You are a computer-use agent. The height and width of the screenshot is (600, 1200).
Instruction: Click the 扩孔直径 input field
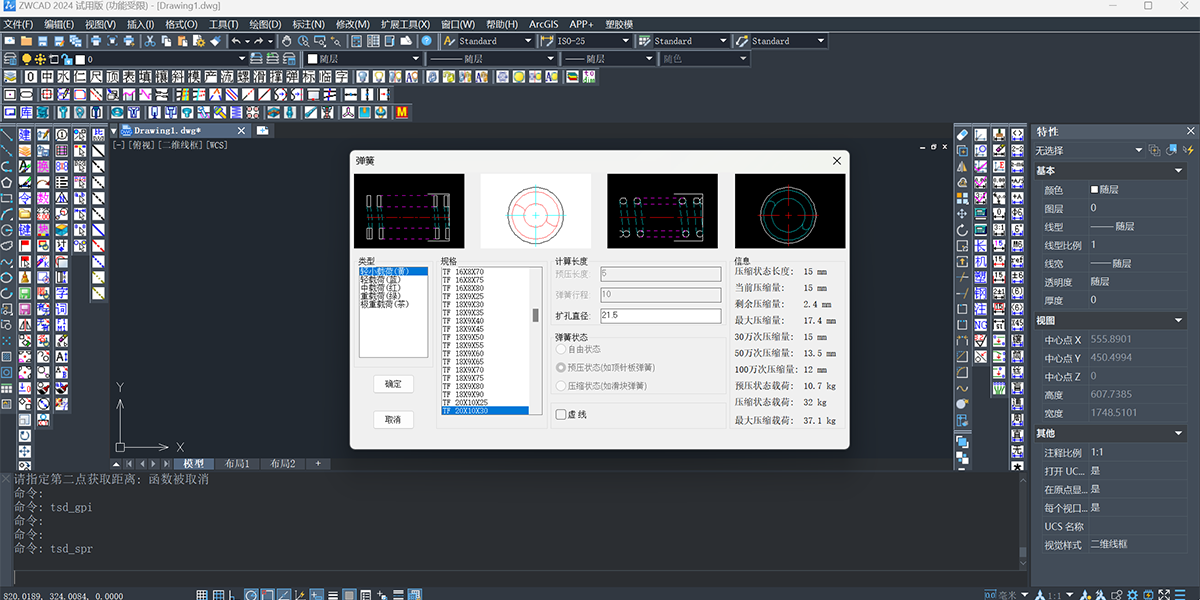tap(660, 316)
